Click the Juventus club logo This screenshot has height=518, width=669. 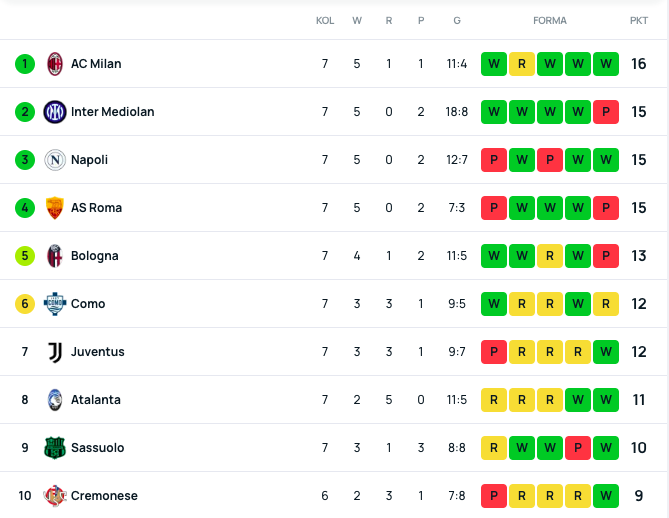point(55,352)
